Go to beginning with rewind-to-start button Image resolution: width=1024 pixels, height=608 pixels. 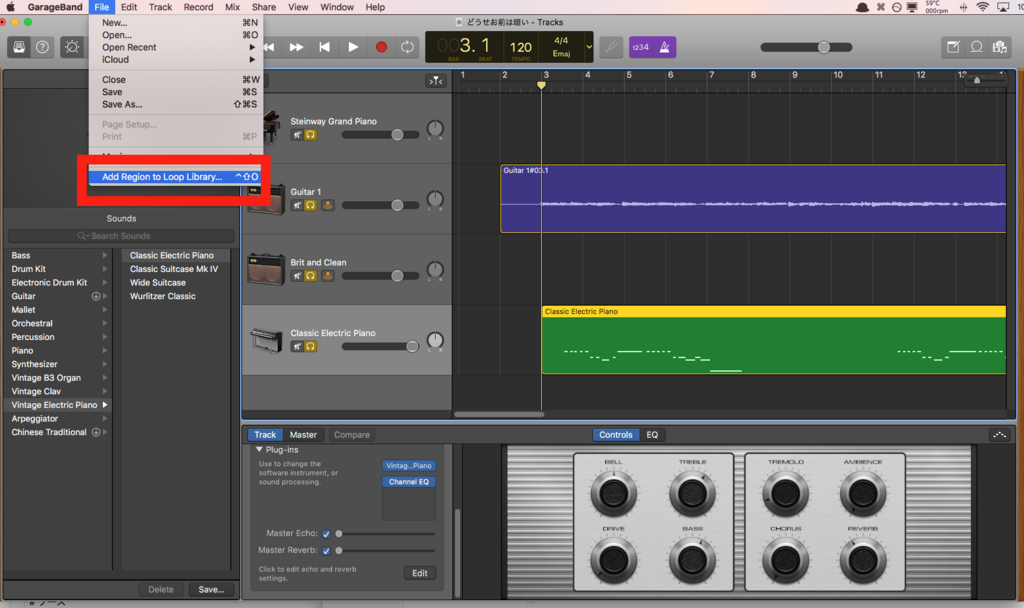click(325, 47)
